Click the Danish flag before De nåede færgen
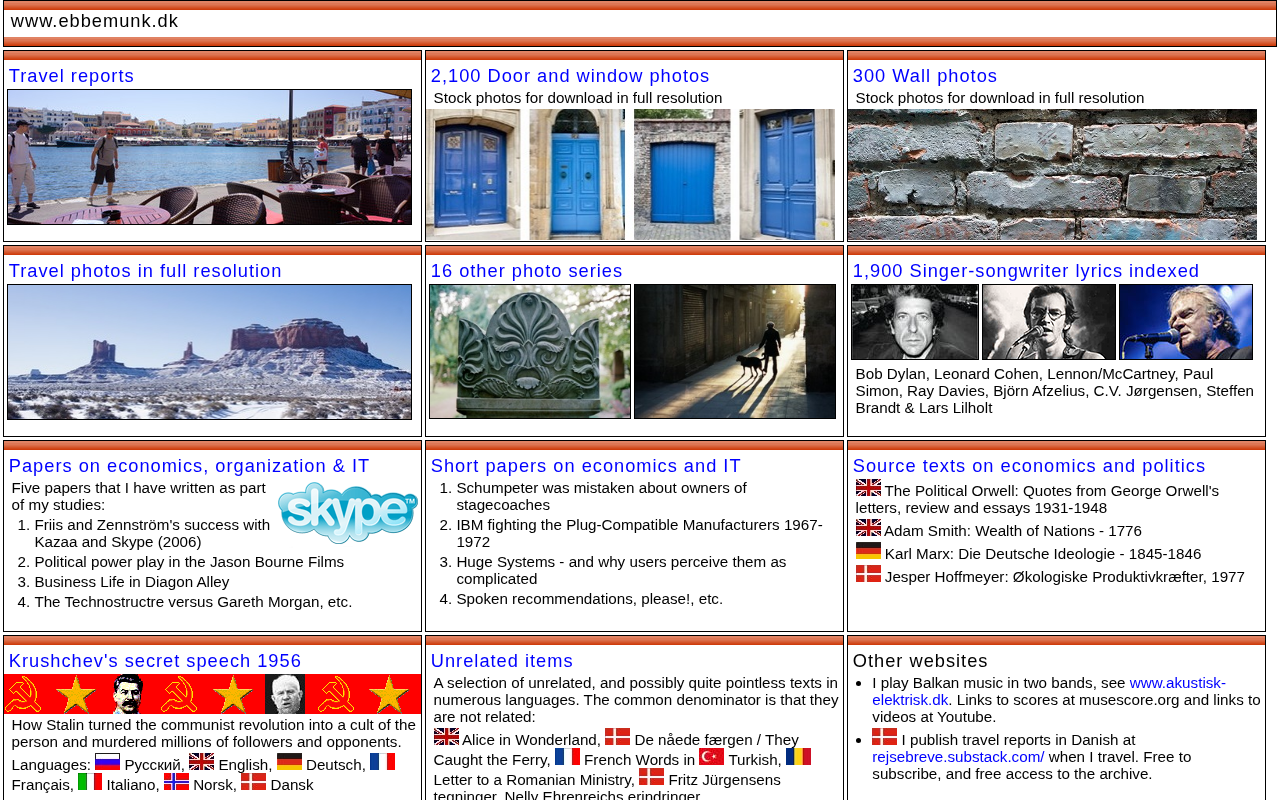 click(617, 737)
